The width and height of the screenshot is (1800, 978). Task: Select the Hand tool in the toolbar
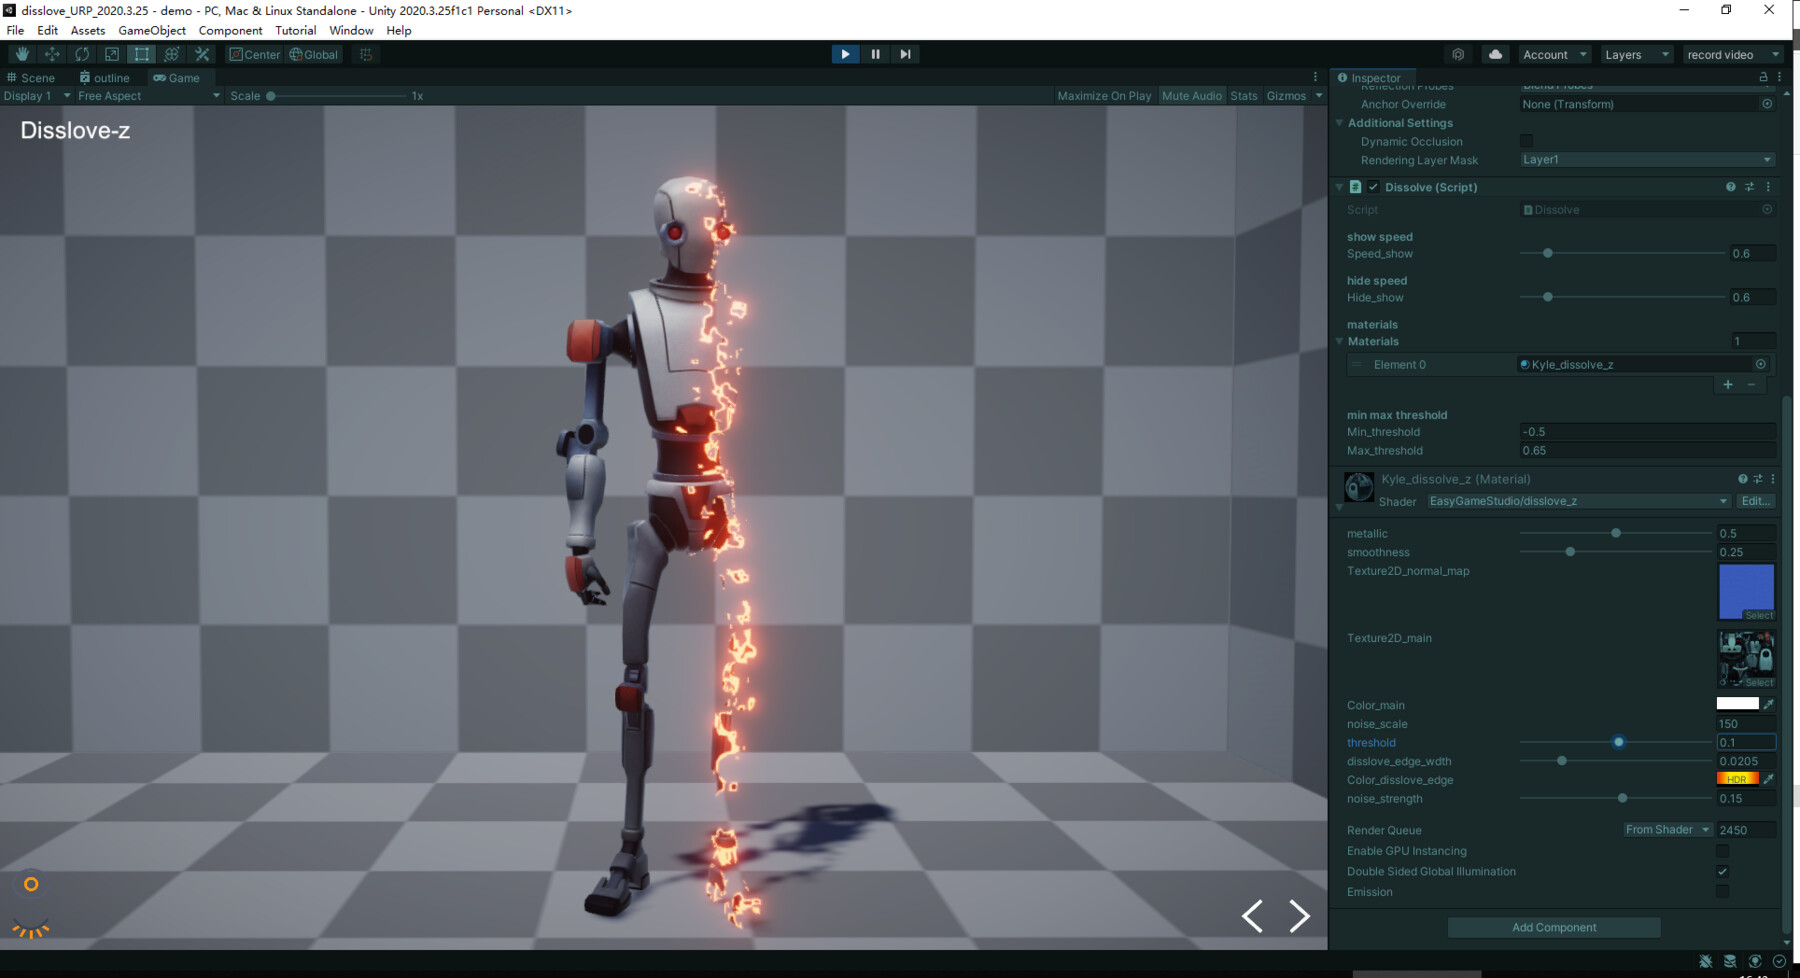coord(22,54)
